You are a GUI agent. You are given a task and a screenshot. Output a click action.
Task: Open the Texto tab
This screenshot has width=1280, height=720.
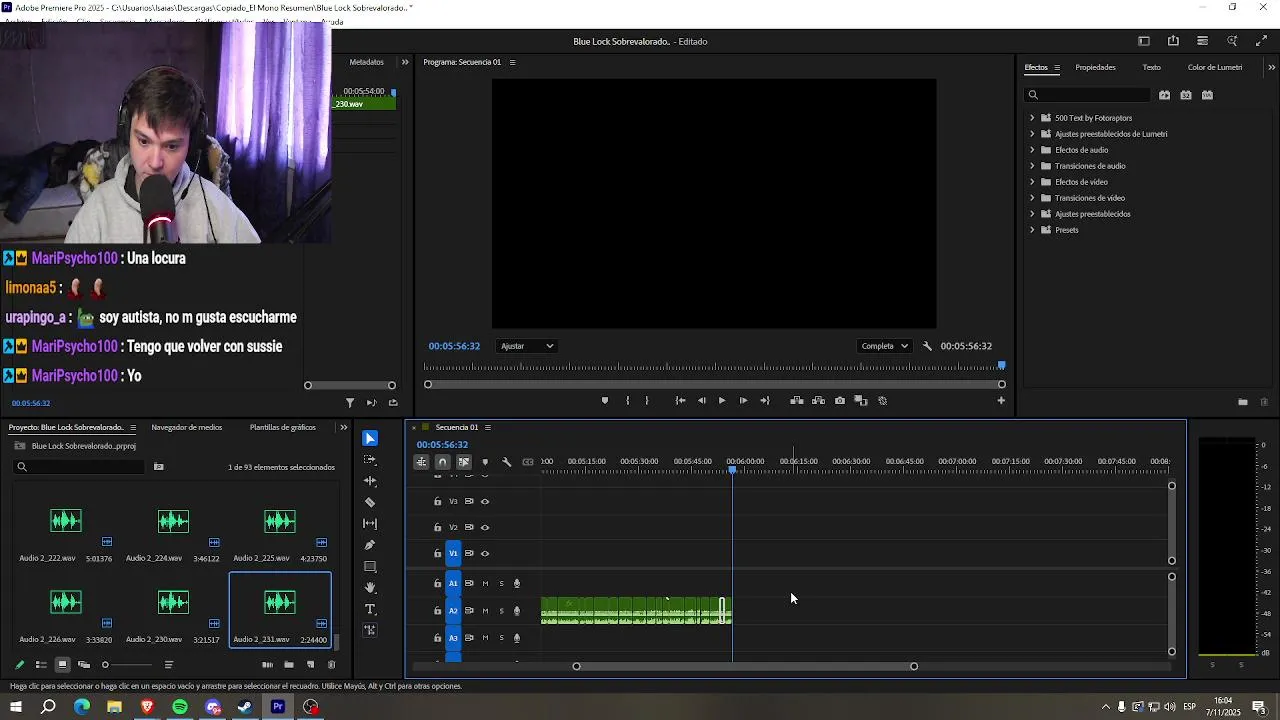[1152, 68]
